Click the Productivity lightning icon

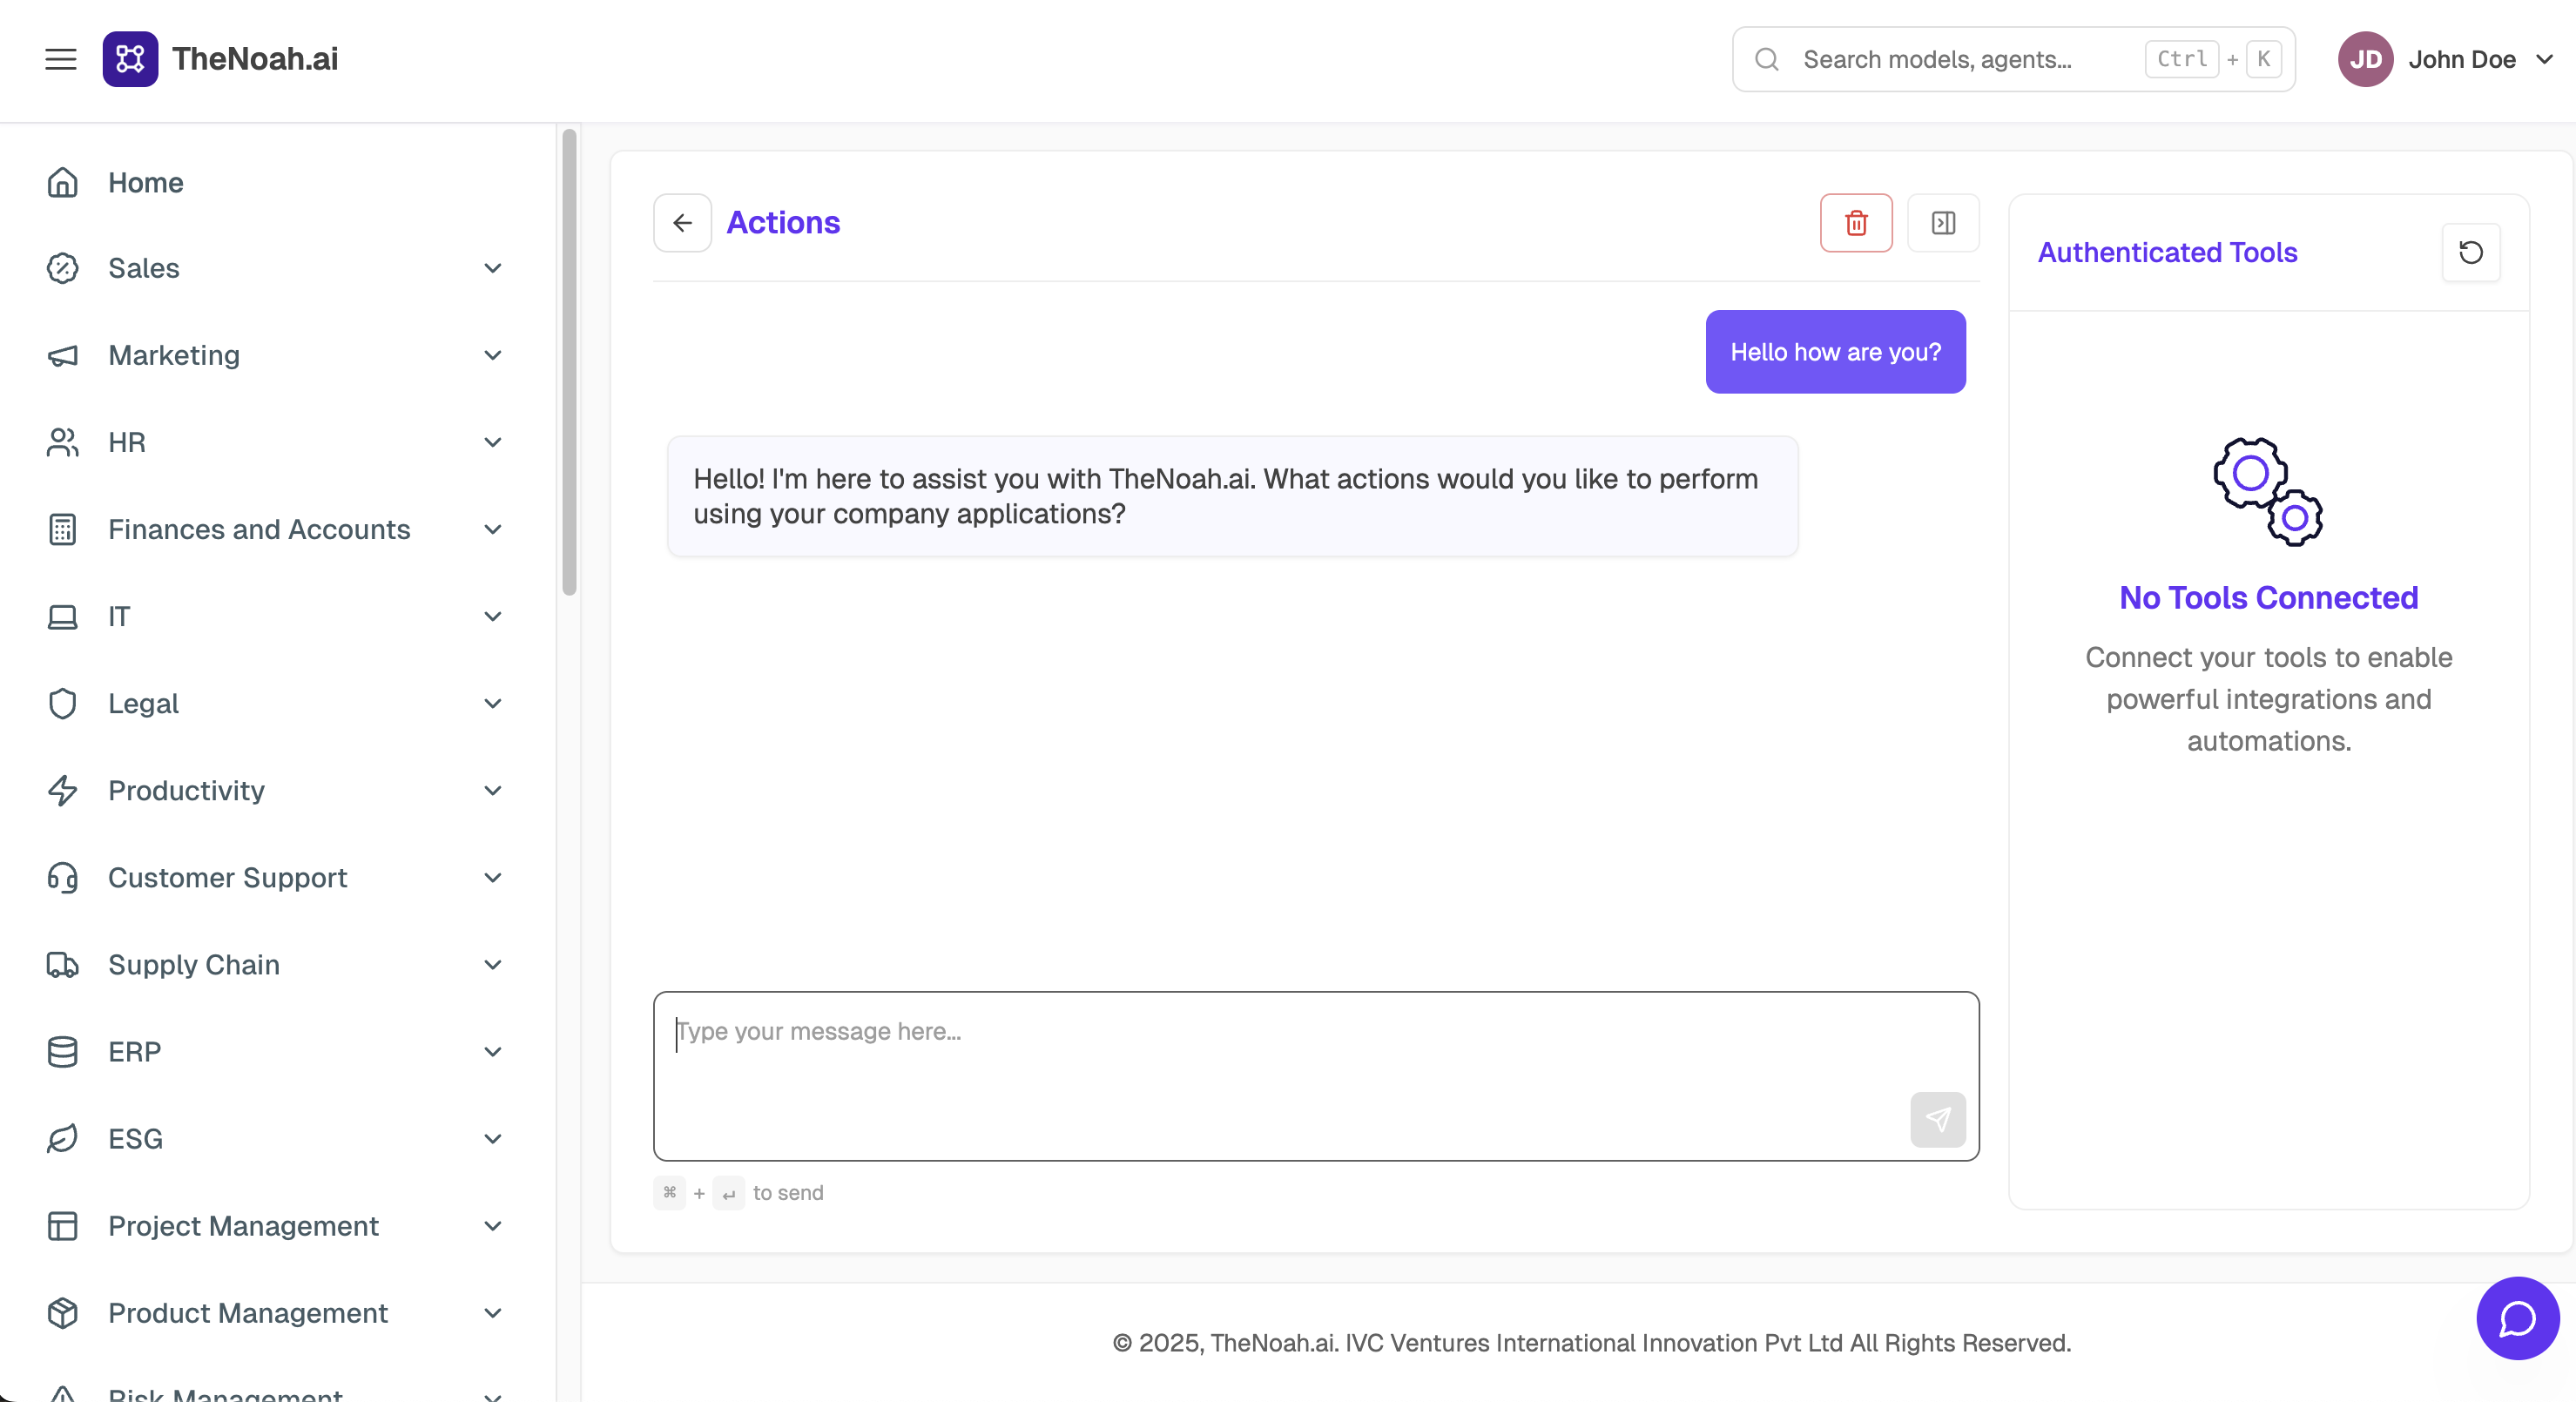[62, 790]
